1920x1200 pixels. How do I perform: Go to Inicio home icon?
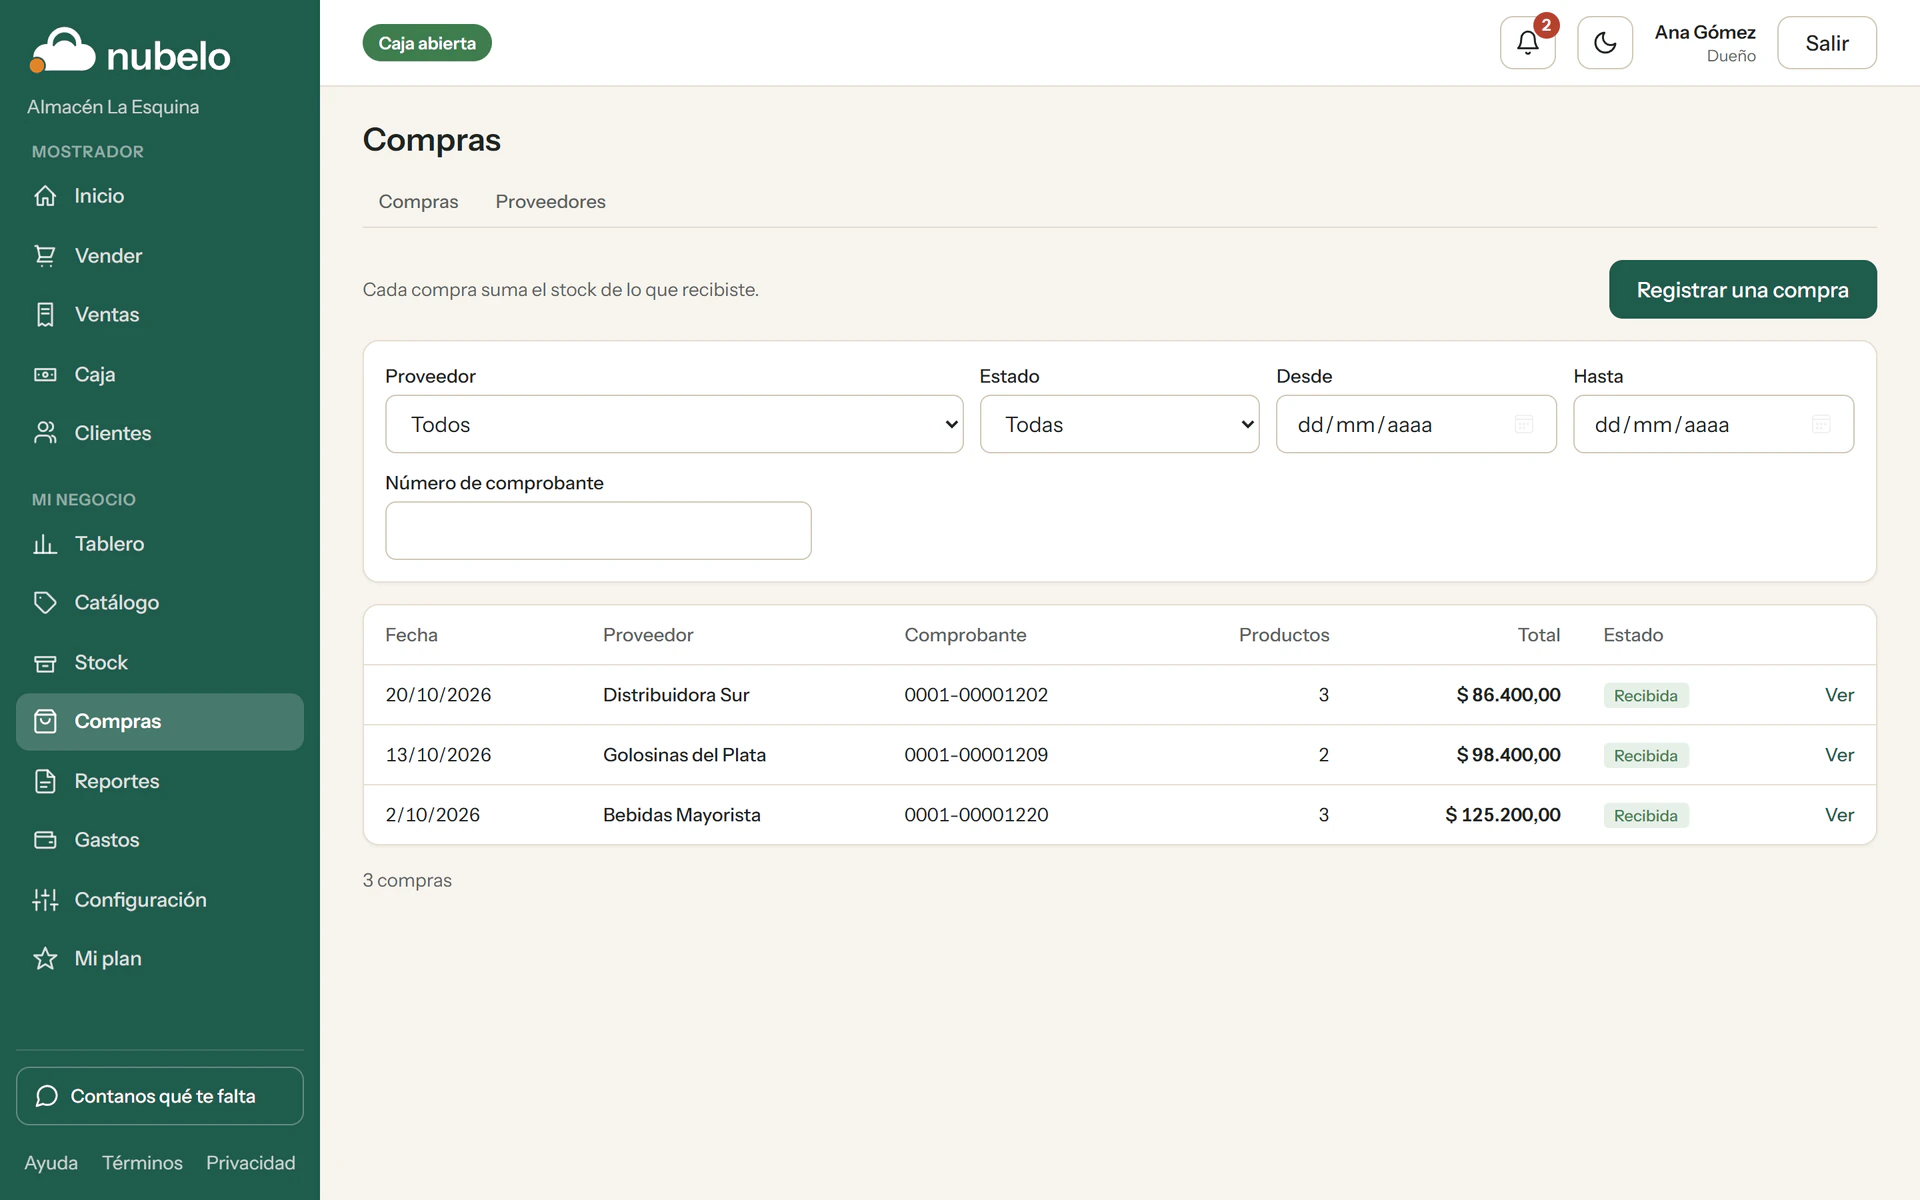[45, 196]
